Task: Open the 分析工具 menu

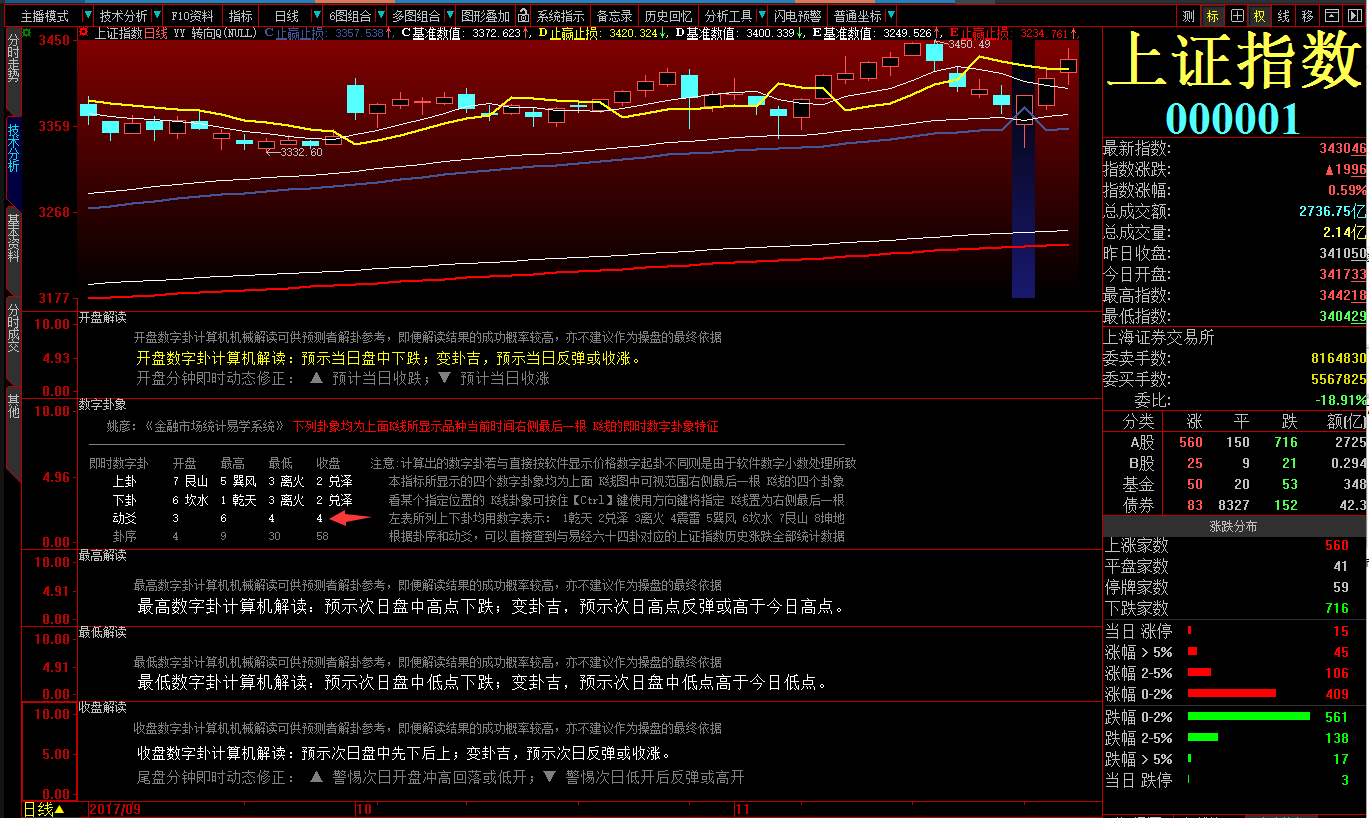Action: [728, 16]
